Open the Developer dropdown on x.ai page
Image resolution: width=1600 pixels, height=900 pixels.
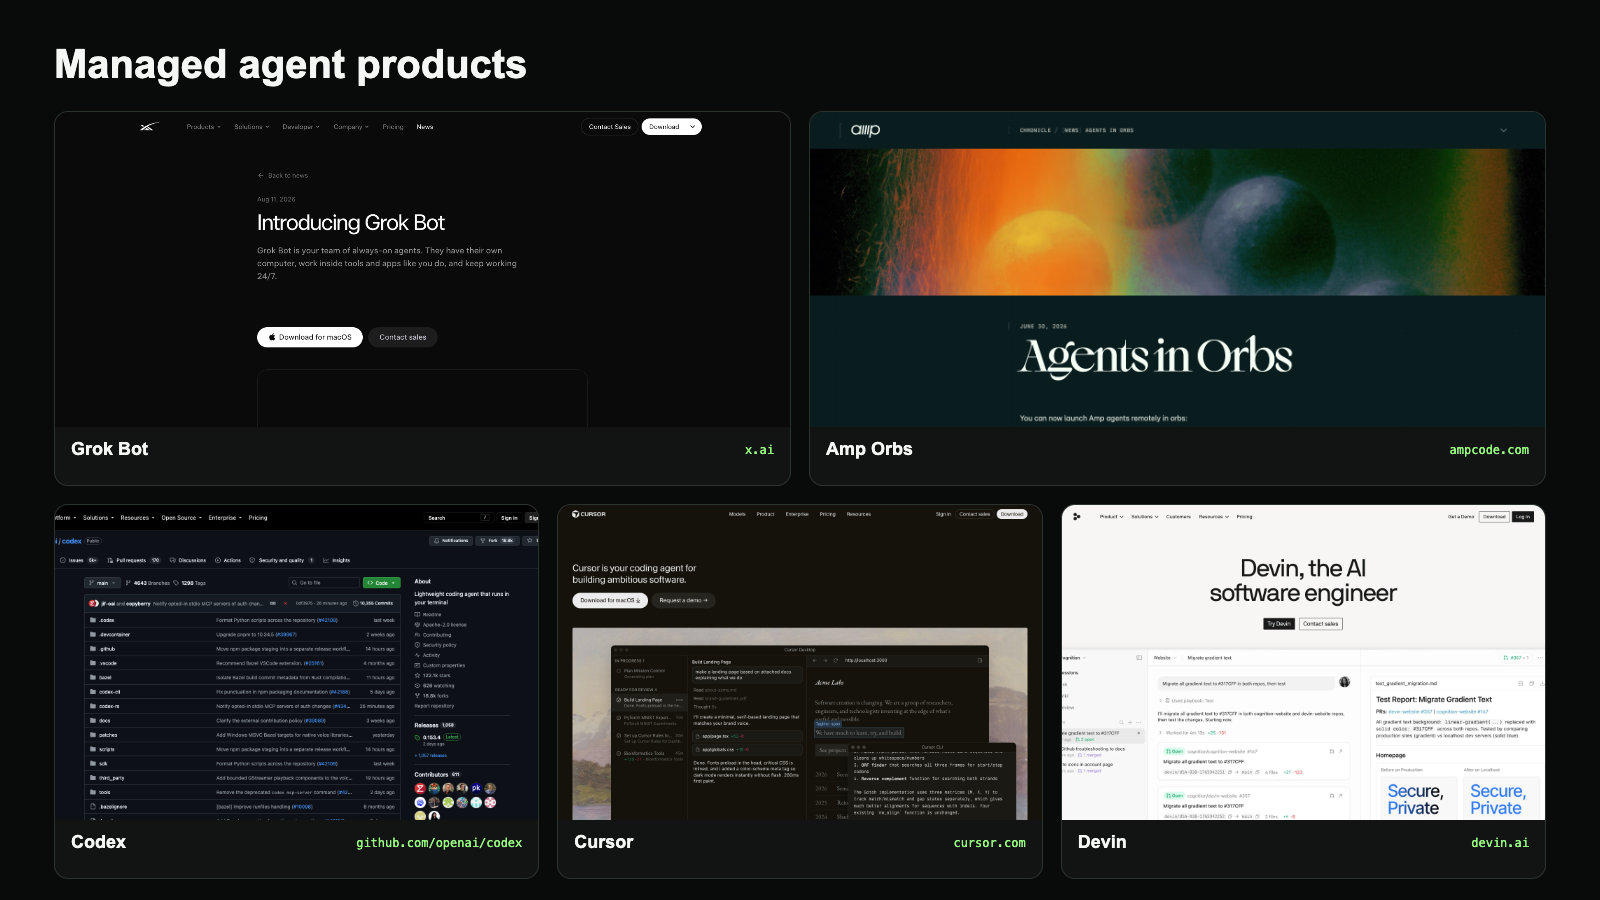click(x=301, y=127)
